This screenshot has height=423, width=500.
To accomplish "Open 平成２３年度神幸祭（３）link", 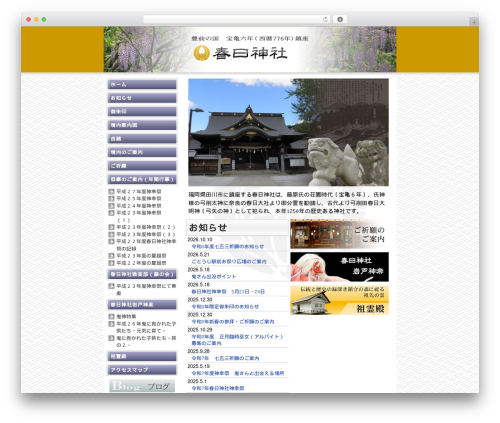I will (x=145, y=234).
